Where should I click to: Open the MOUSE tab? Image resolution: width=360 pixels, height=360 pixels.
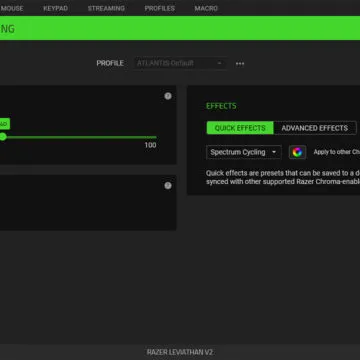point(12,8)
